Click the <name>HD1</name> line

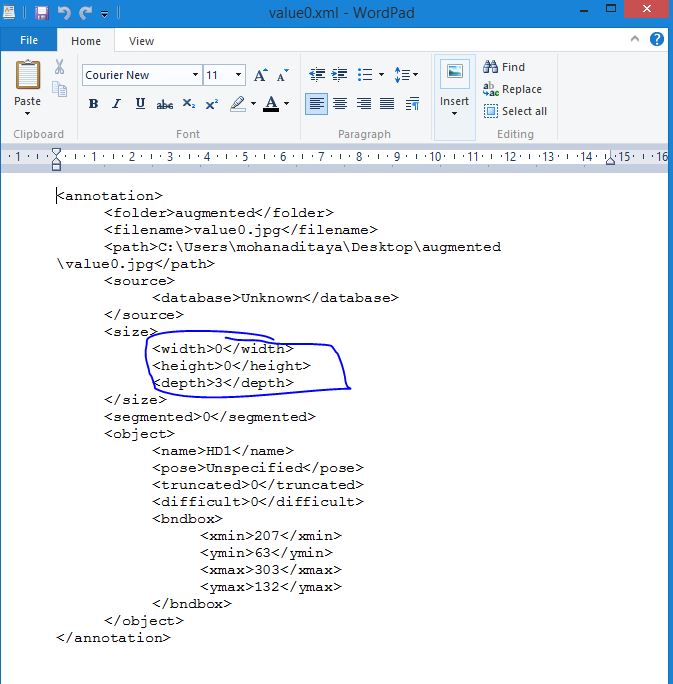(223, 451)
